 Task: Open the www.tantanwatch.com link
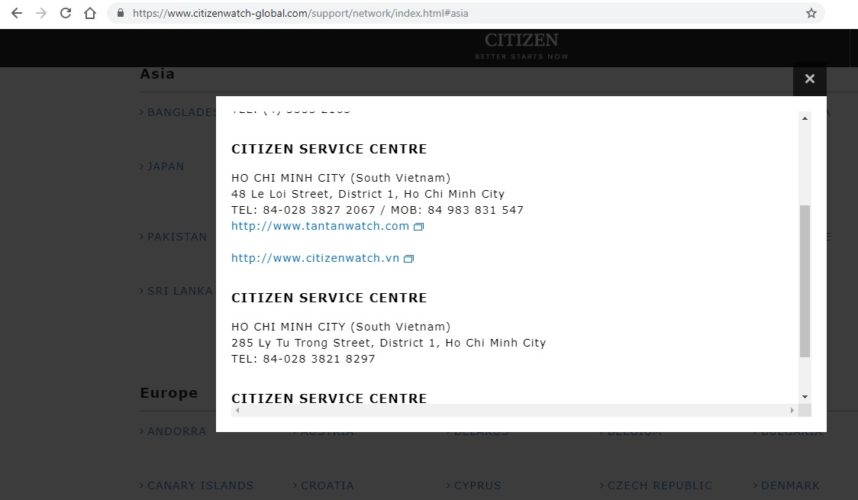(x=320, y=226)
